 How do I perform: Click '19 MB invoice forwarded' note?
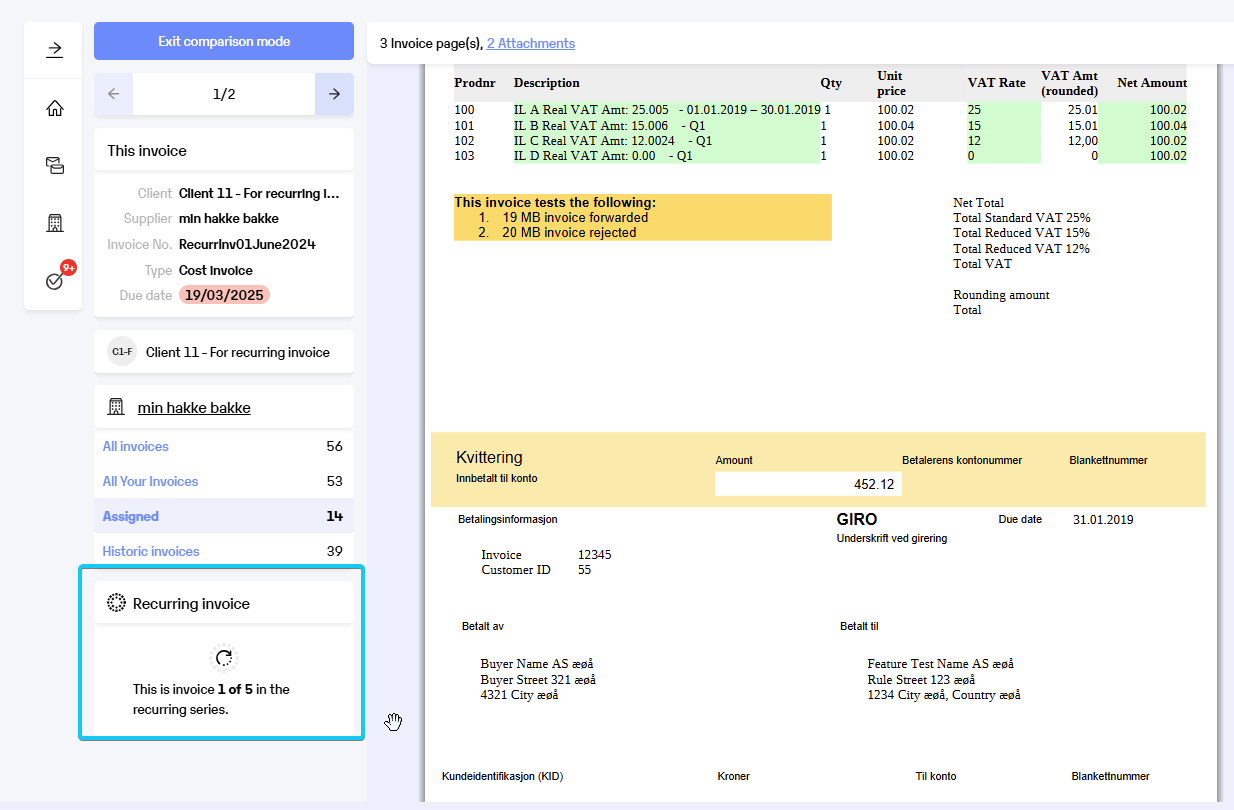[575, 217]
